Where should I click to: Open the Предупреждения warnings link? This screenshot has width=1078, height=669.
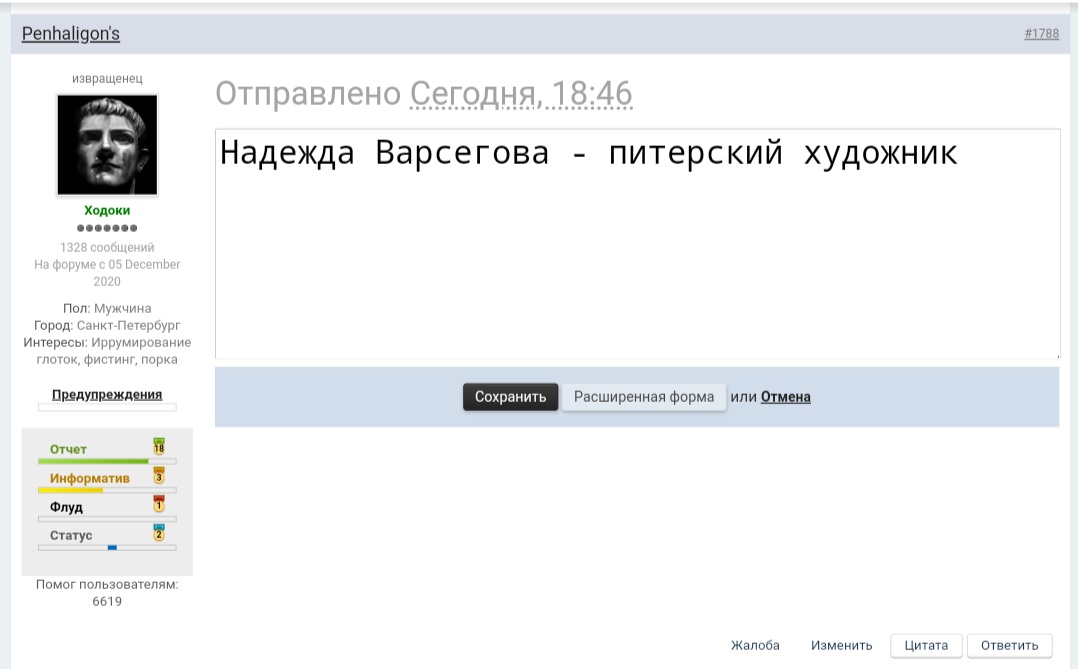(107, 394)
